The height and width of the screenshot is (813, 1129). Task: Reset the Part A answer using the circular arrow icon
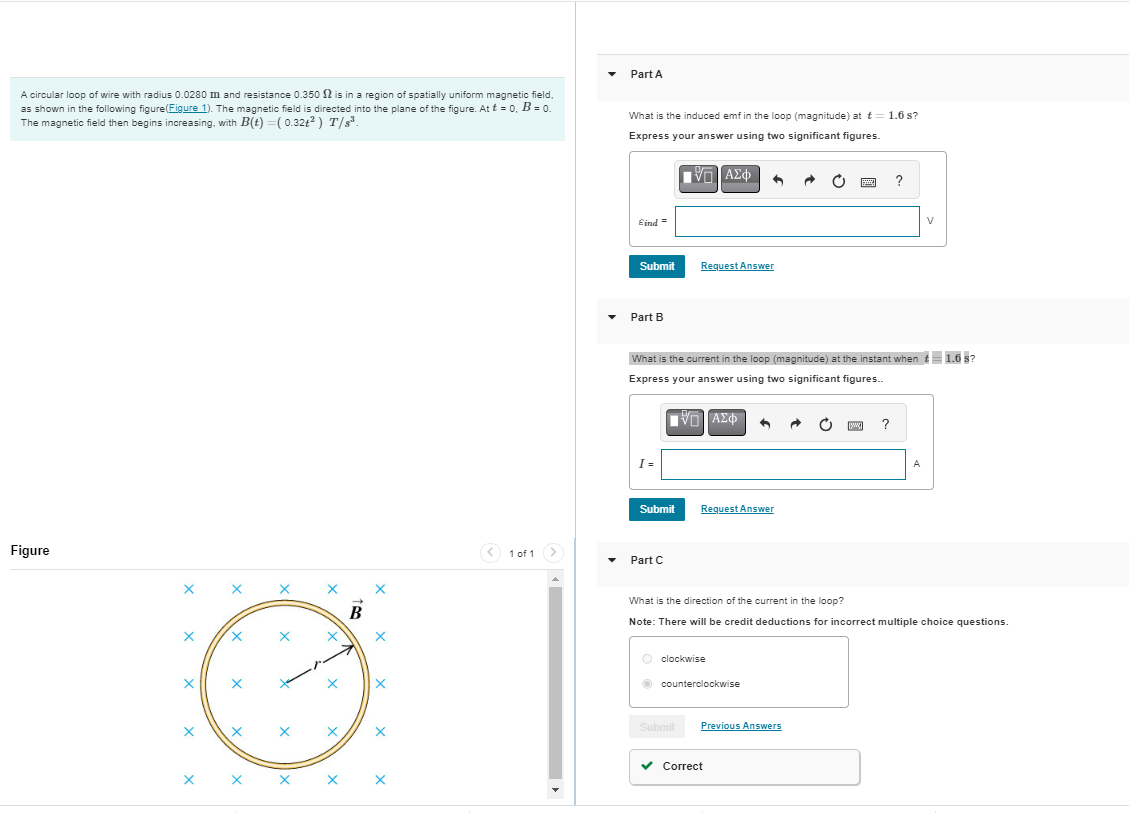tap(838, 181)
